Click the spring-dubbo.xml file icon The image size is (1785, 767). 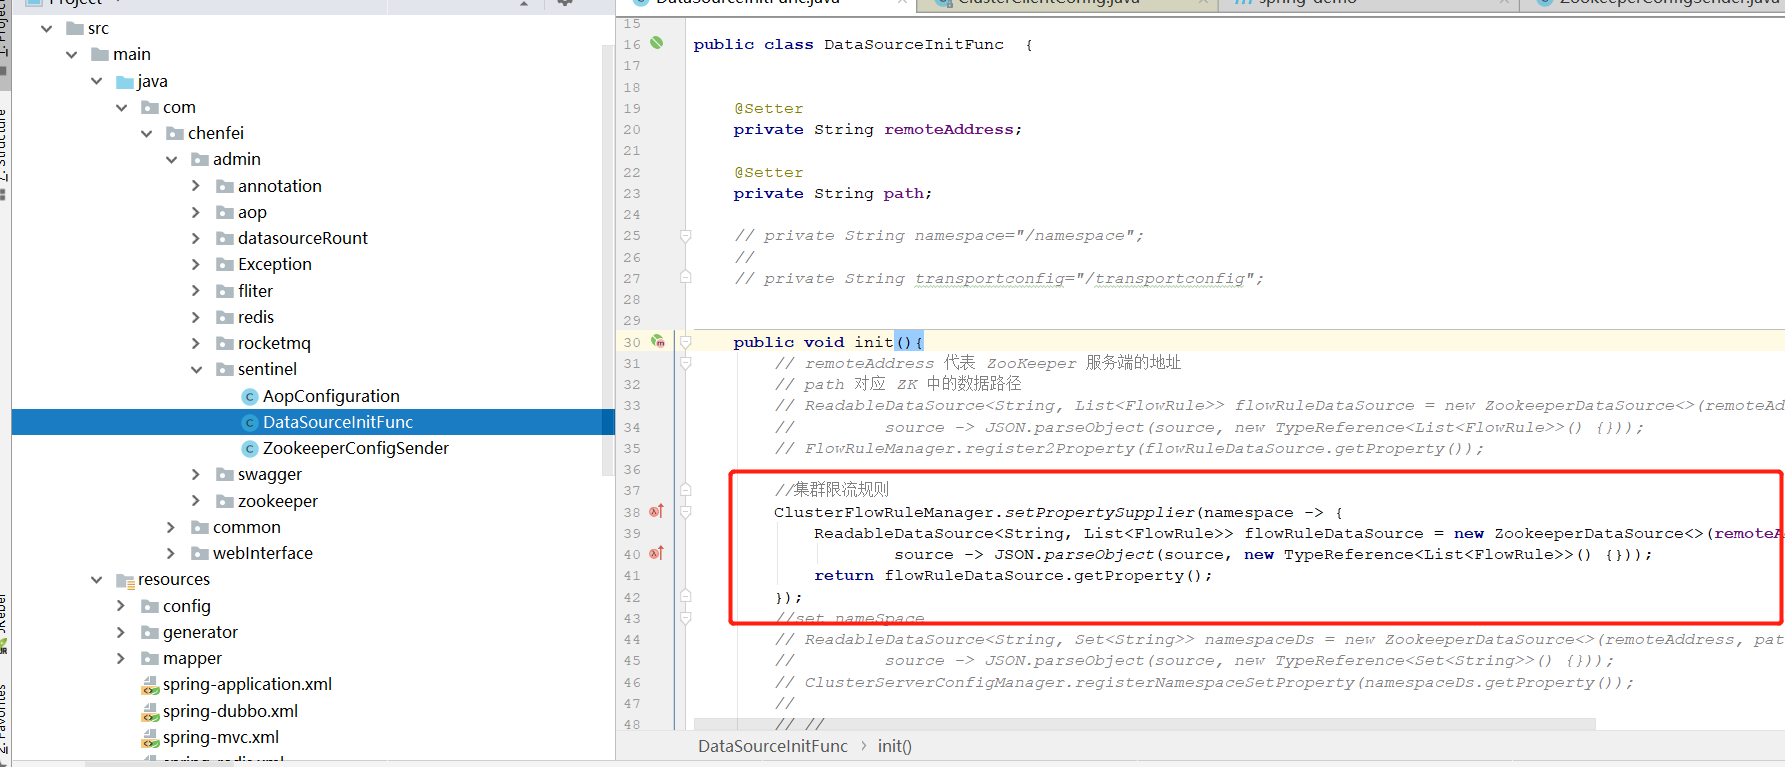(x=150, y=712)
